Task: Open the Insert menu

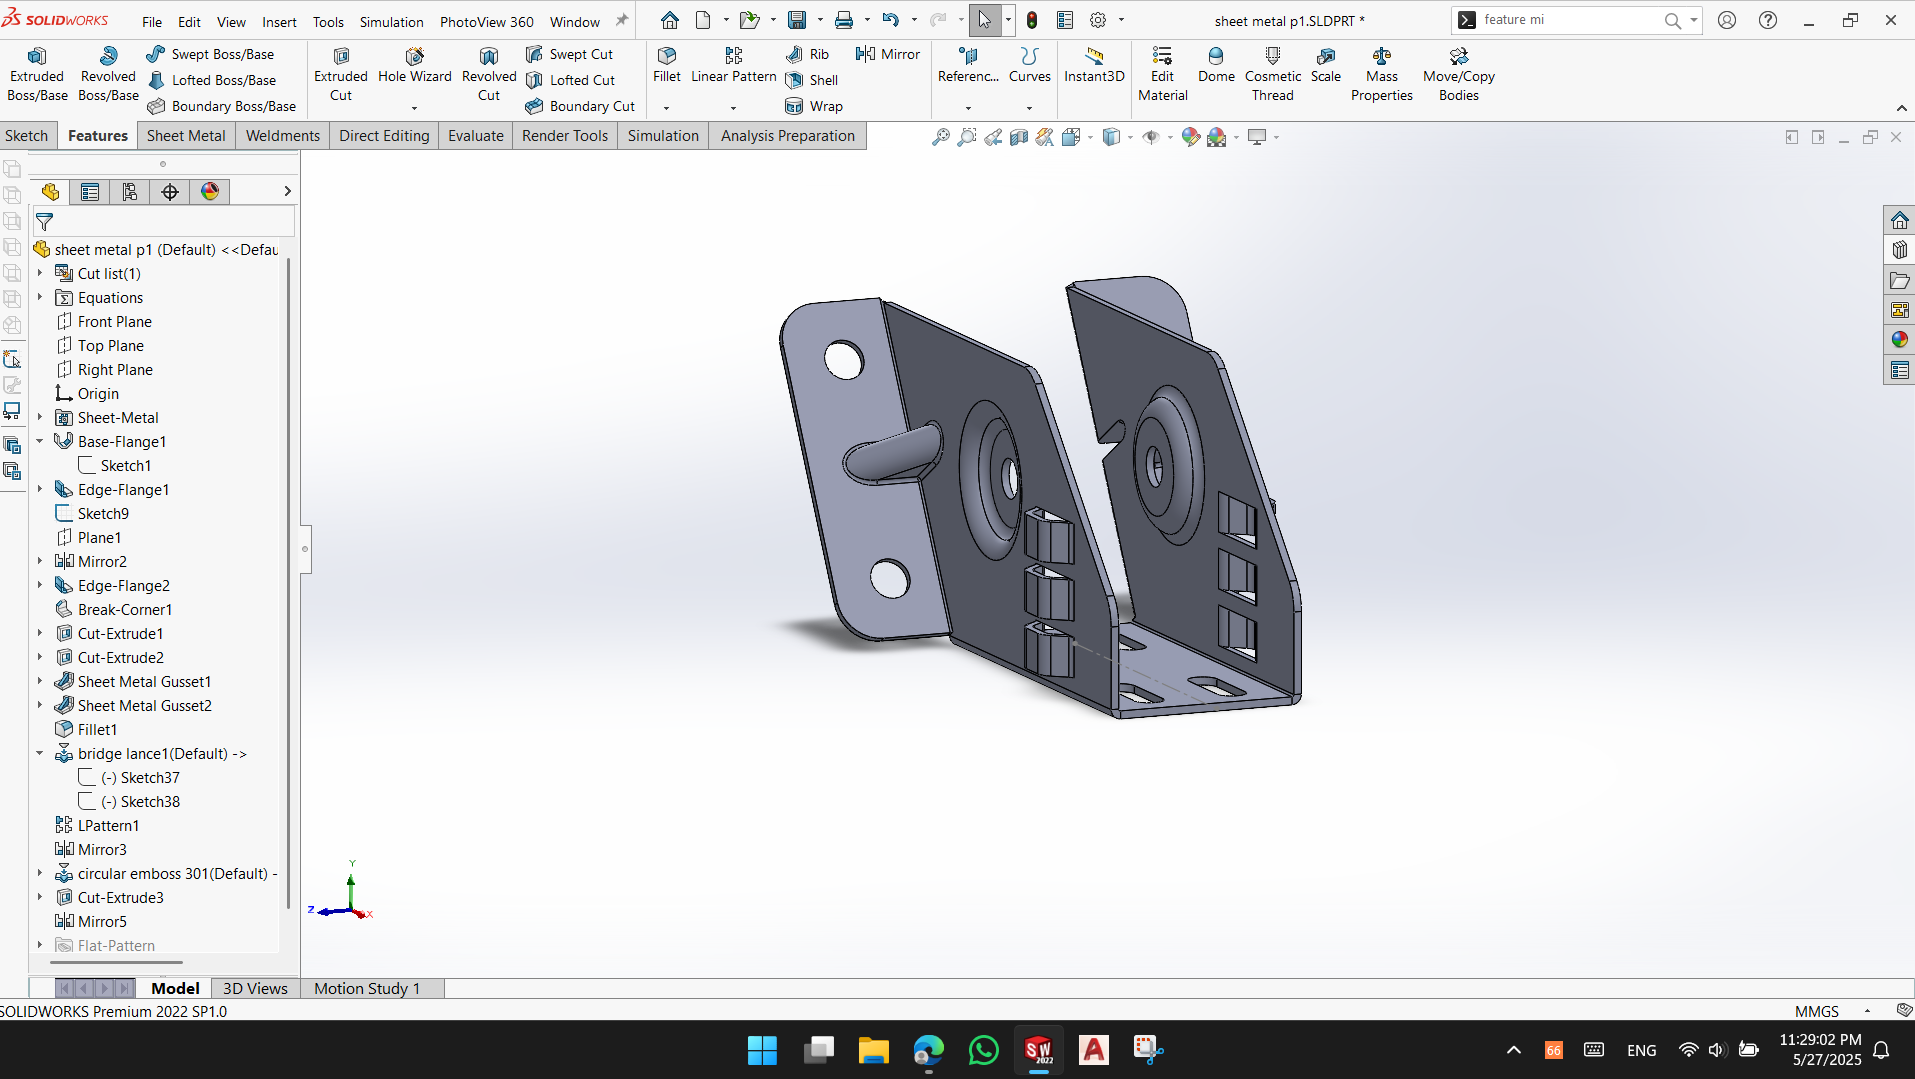Action: 279,21
